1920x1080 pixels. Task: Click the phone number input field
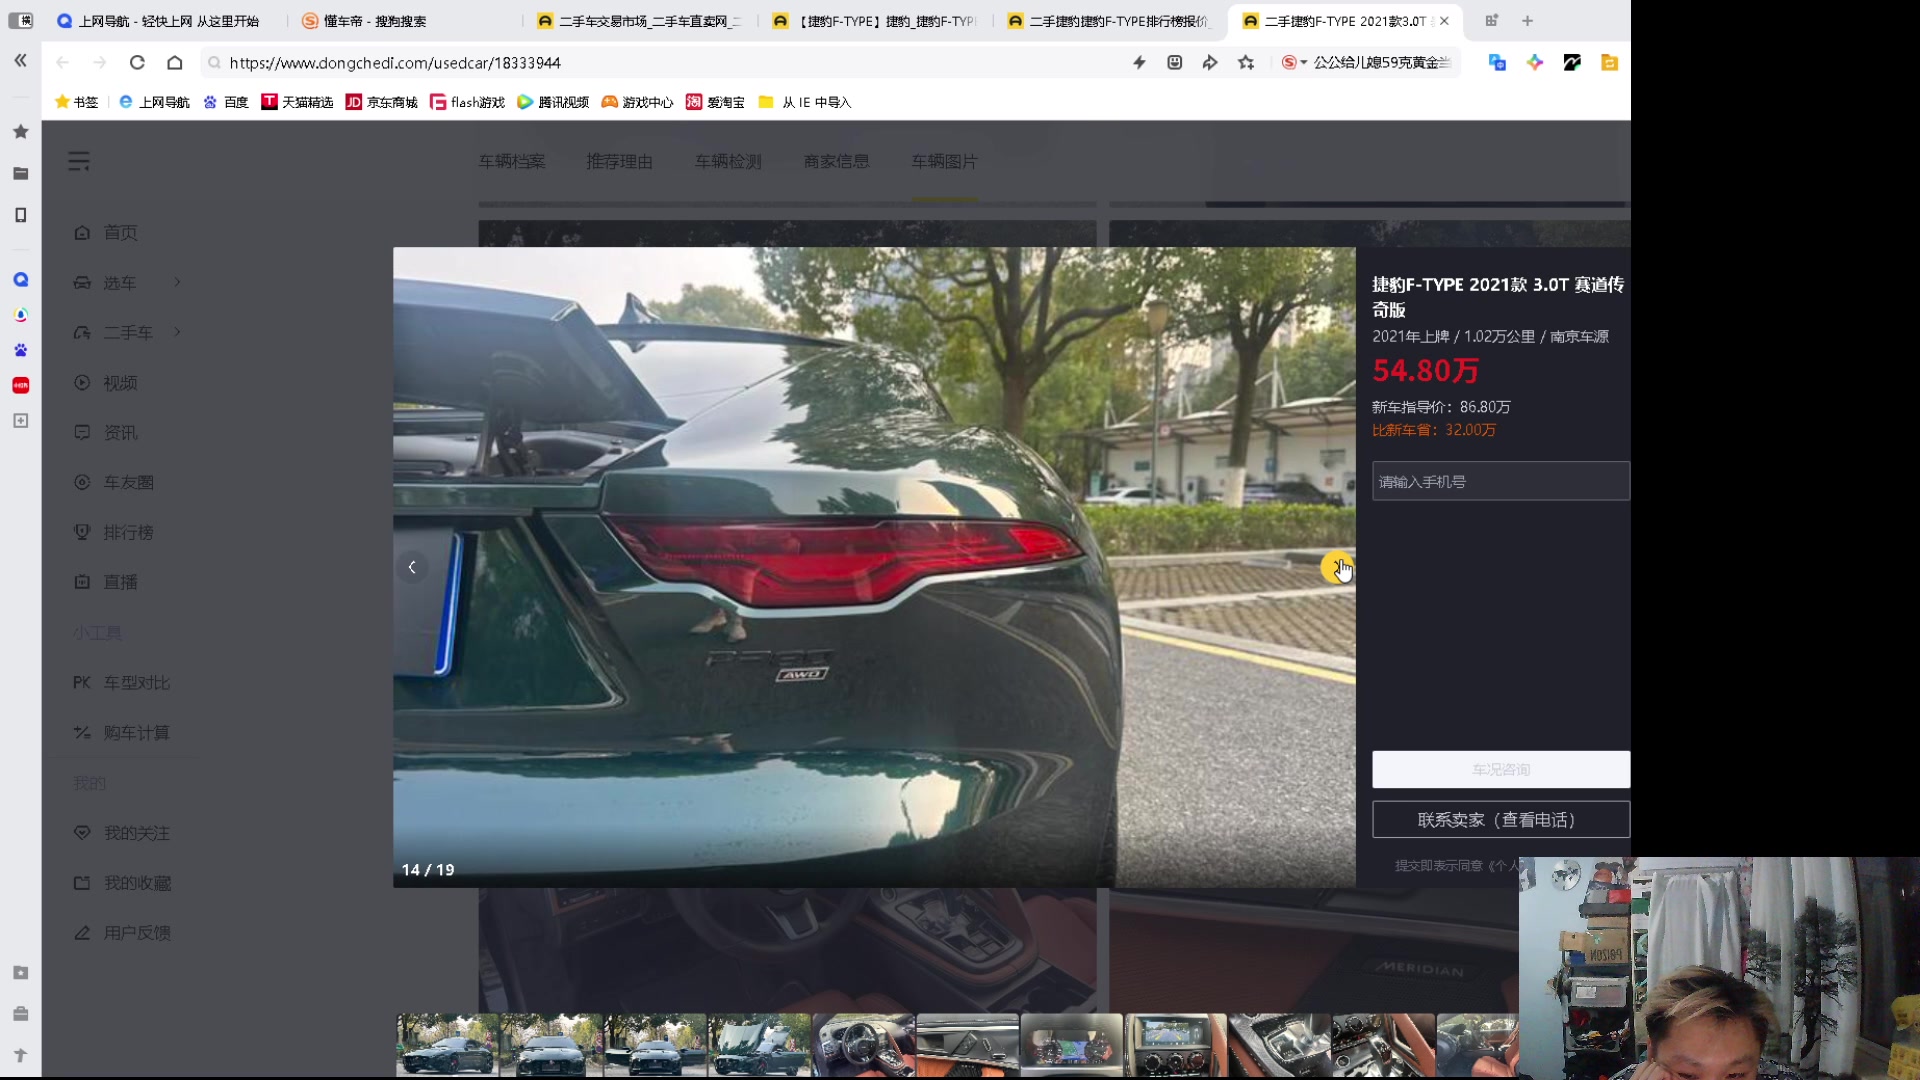coord(1500,481)
